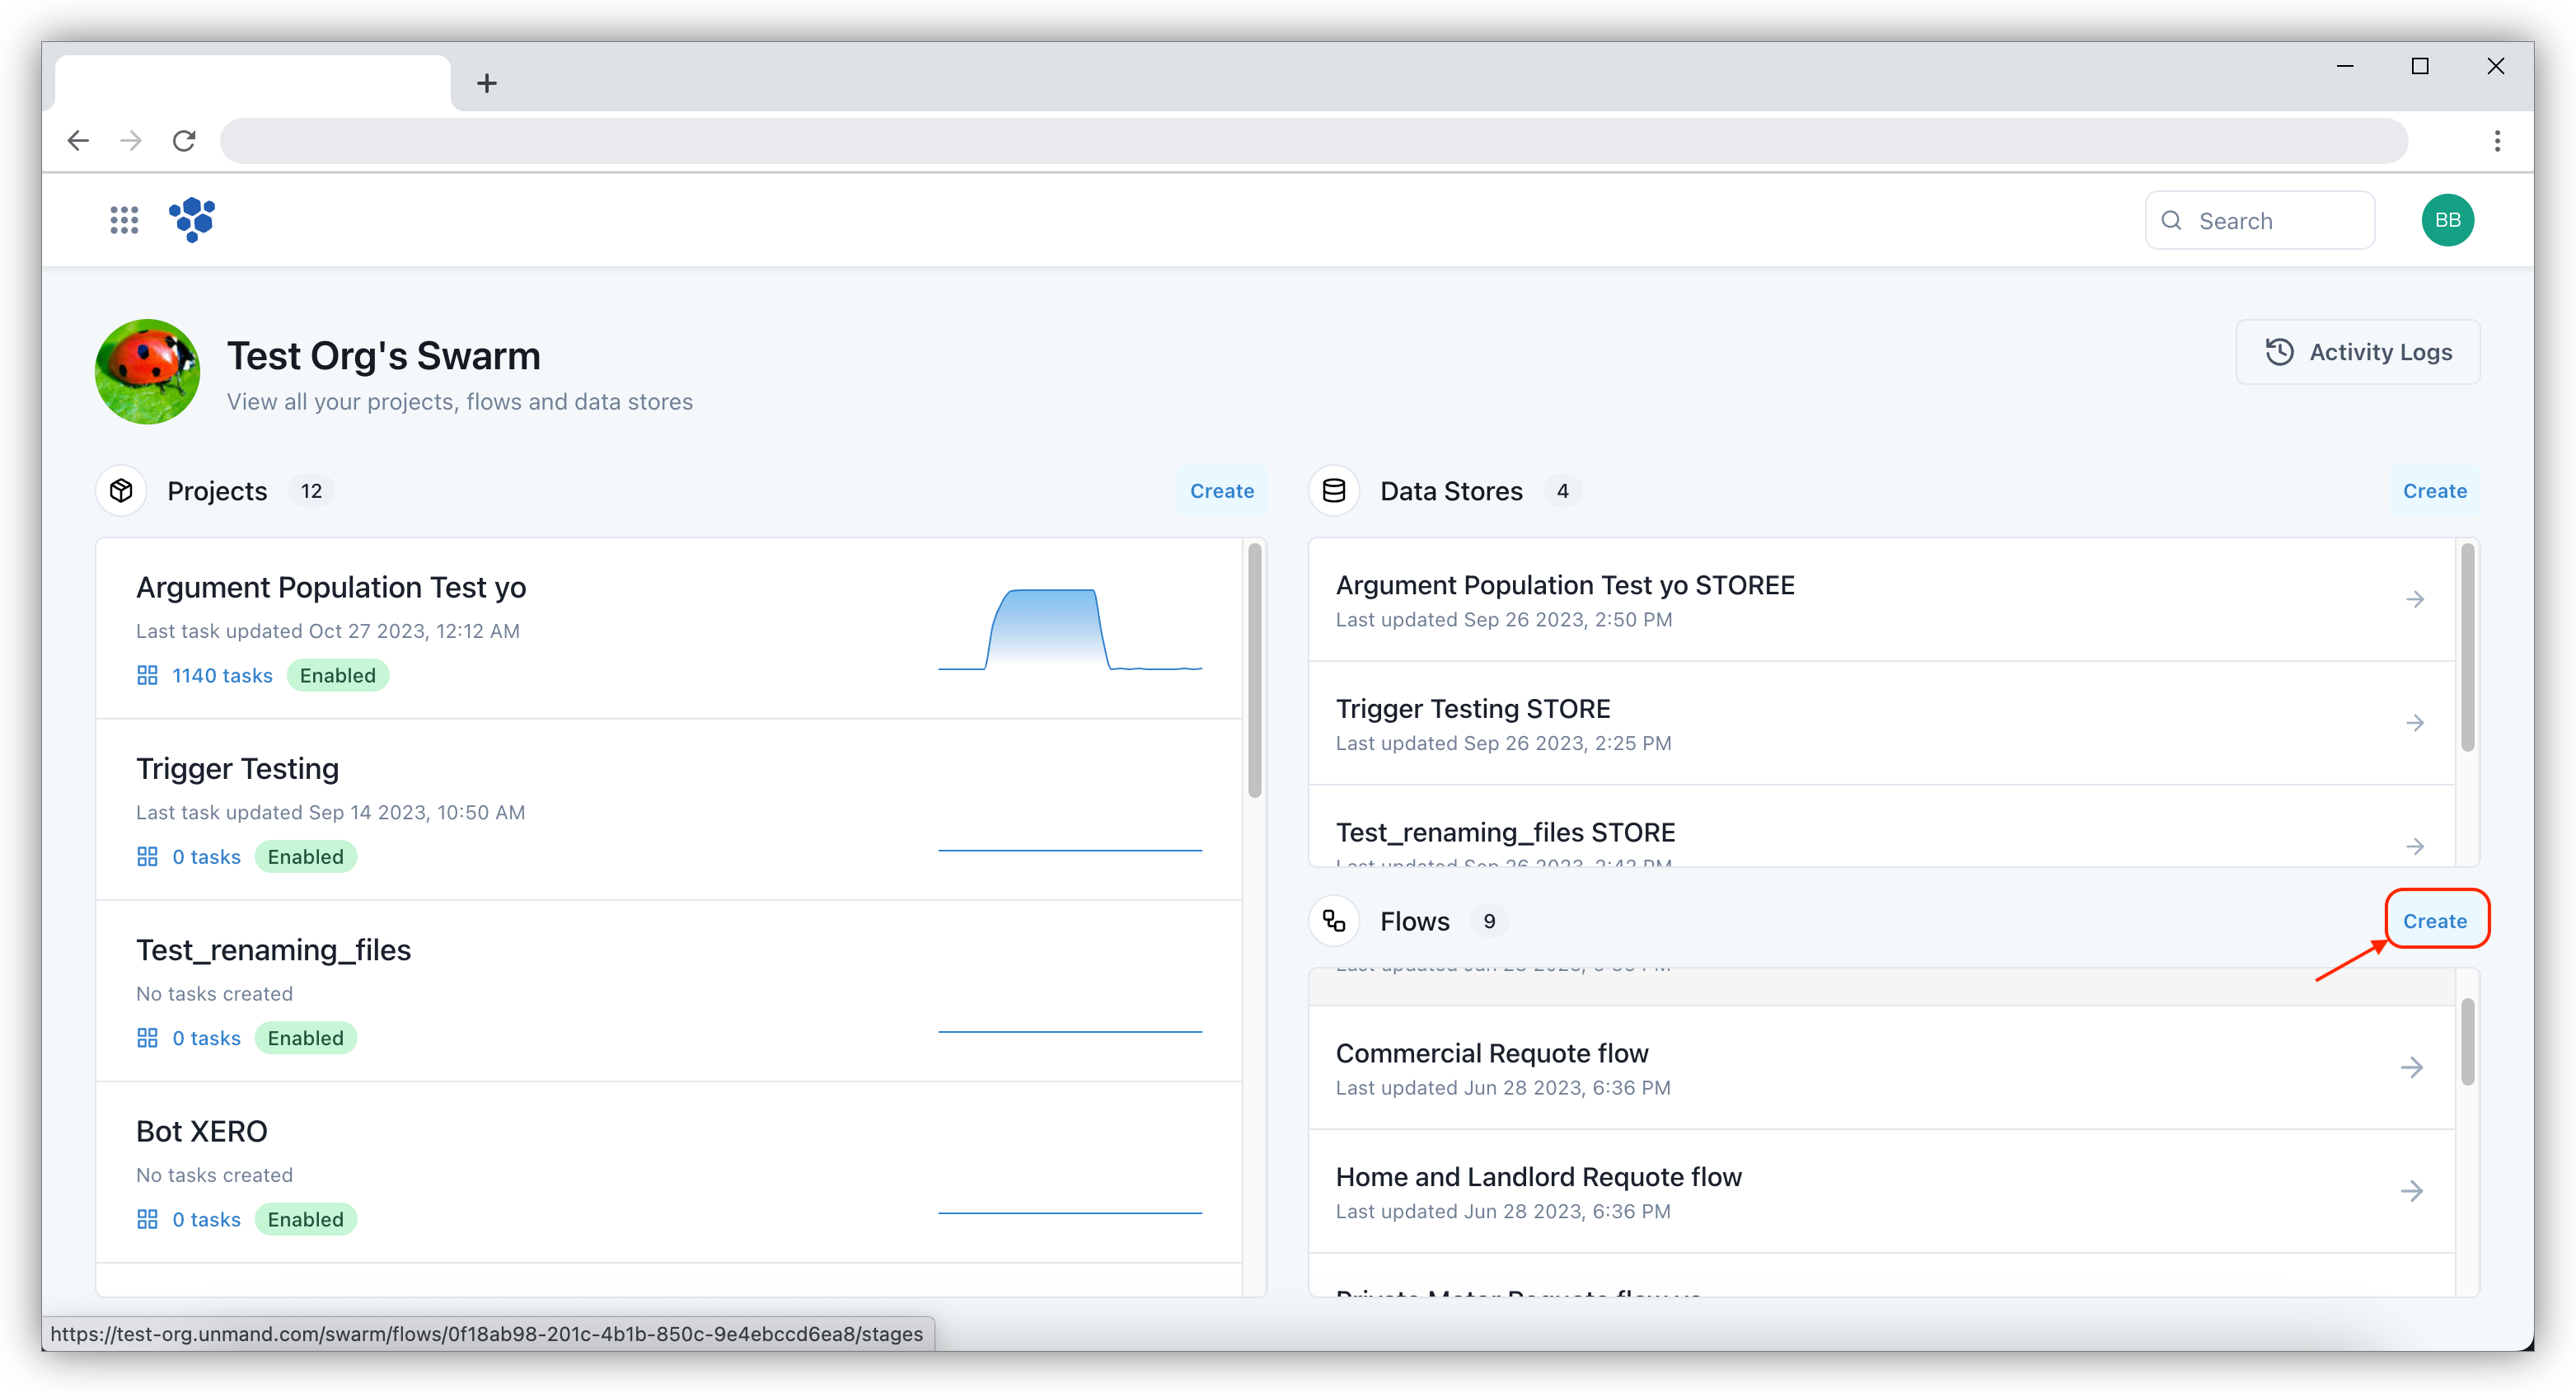Create a new data store
Screen dimensions: 2576x1393
tap(2434, 491)
